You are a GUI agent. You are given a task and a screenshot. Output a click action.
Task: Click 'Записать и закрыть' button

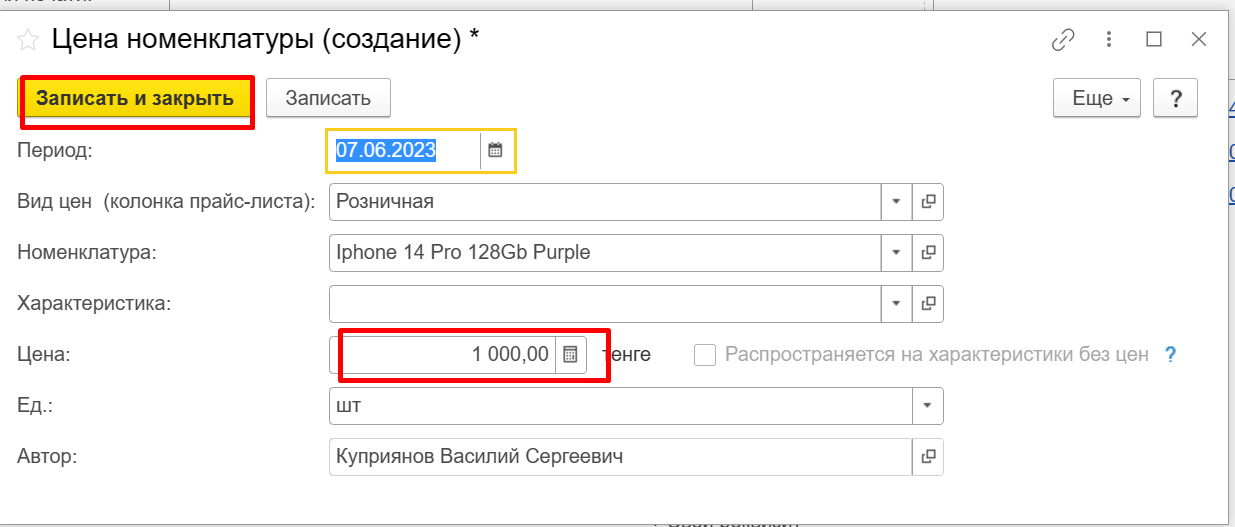[x=135, y=99]
